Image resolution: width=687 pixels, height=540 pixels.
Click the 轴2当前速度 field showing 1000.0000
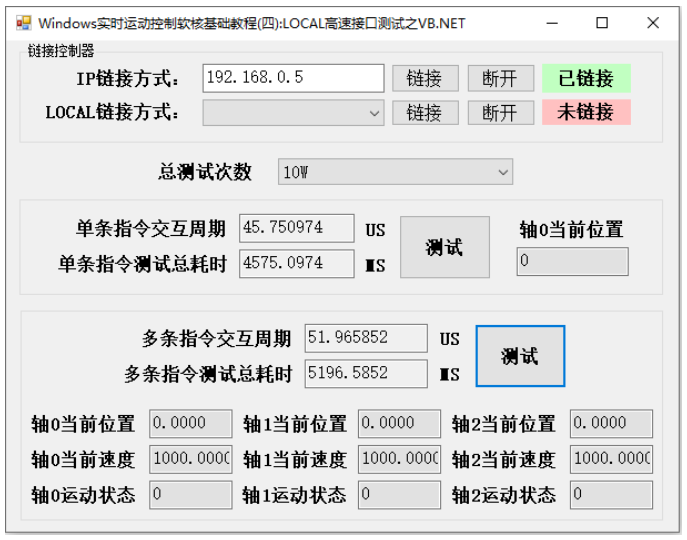tap(611, 459)
